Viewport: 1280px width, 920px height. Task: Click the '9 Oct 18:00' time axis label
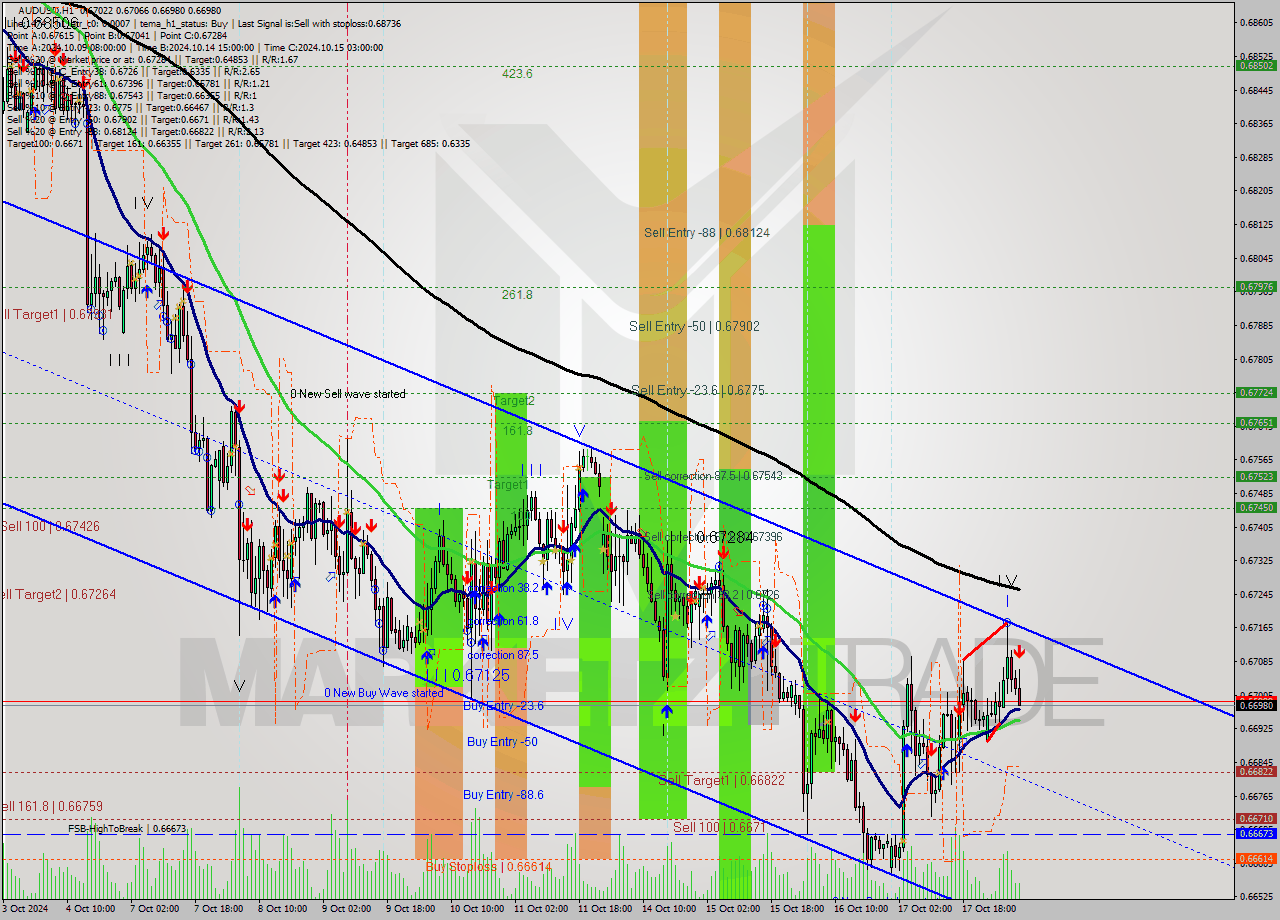[x=410, y=909]
